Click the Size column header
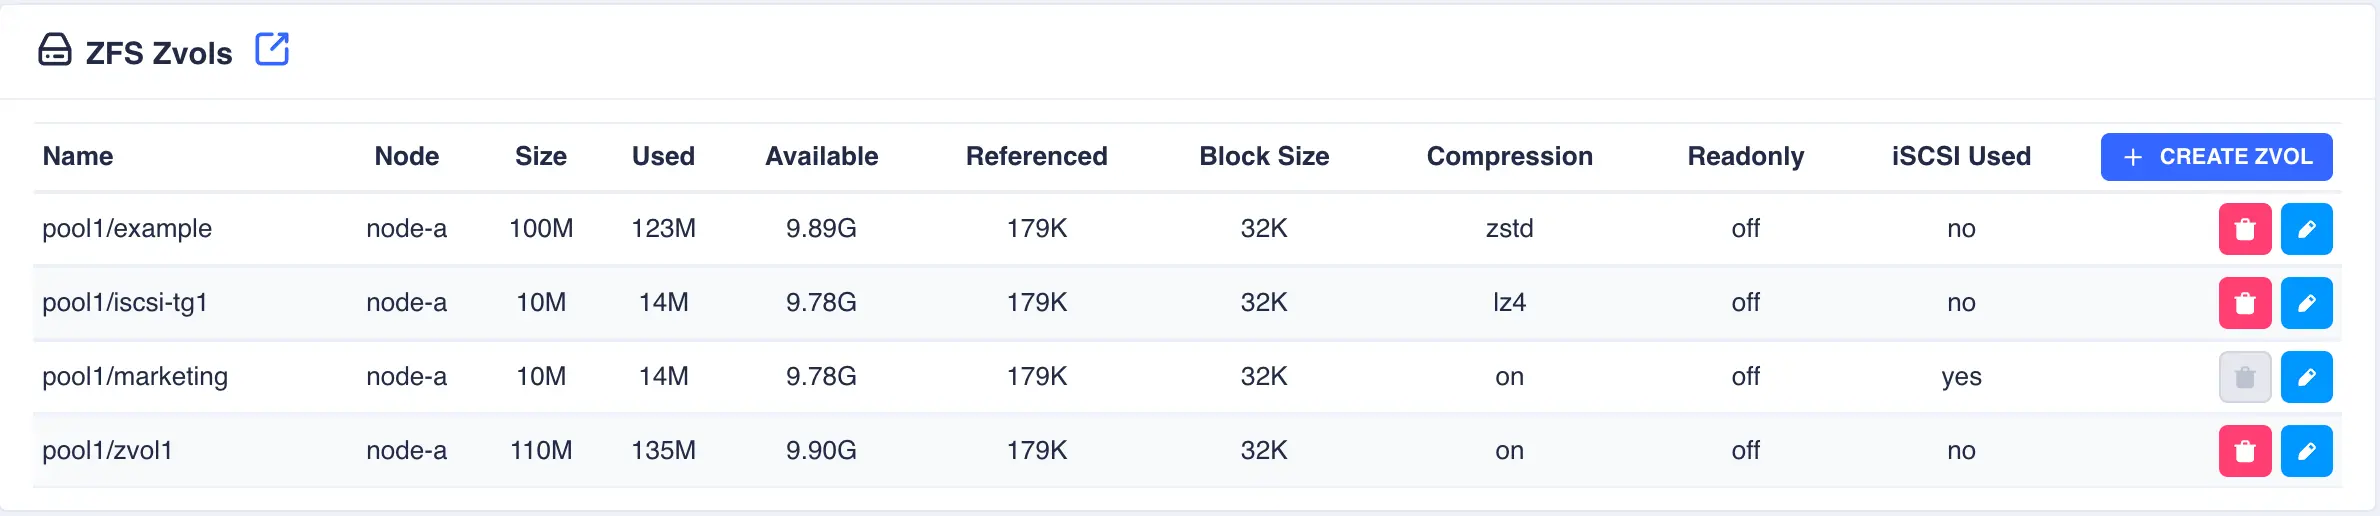Viewport: 2380px width, 516px height. 541,156
